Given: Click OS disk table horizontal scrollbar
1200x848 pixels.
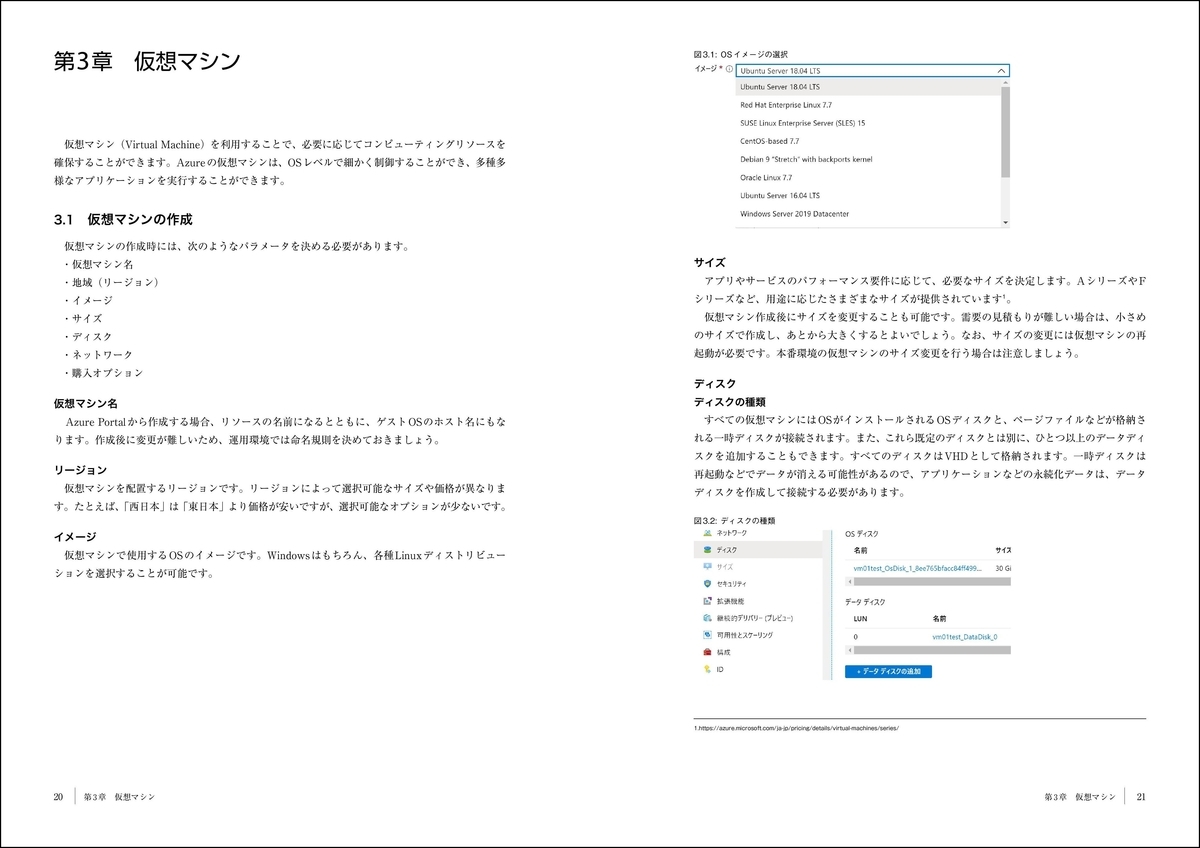Looking at the screenshot, I should (x=930, y=581).
